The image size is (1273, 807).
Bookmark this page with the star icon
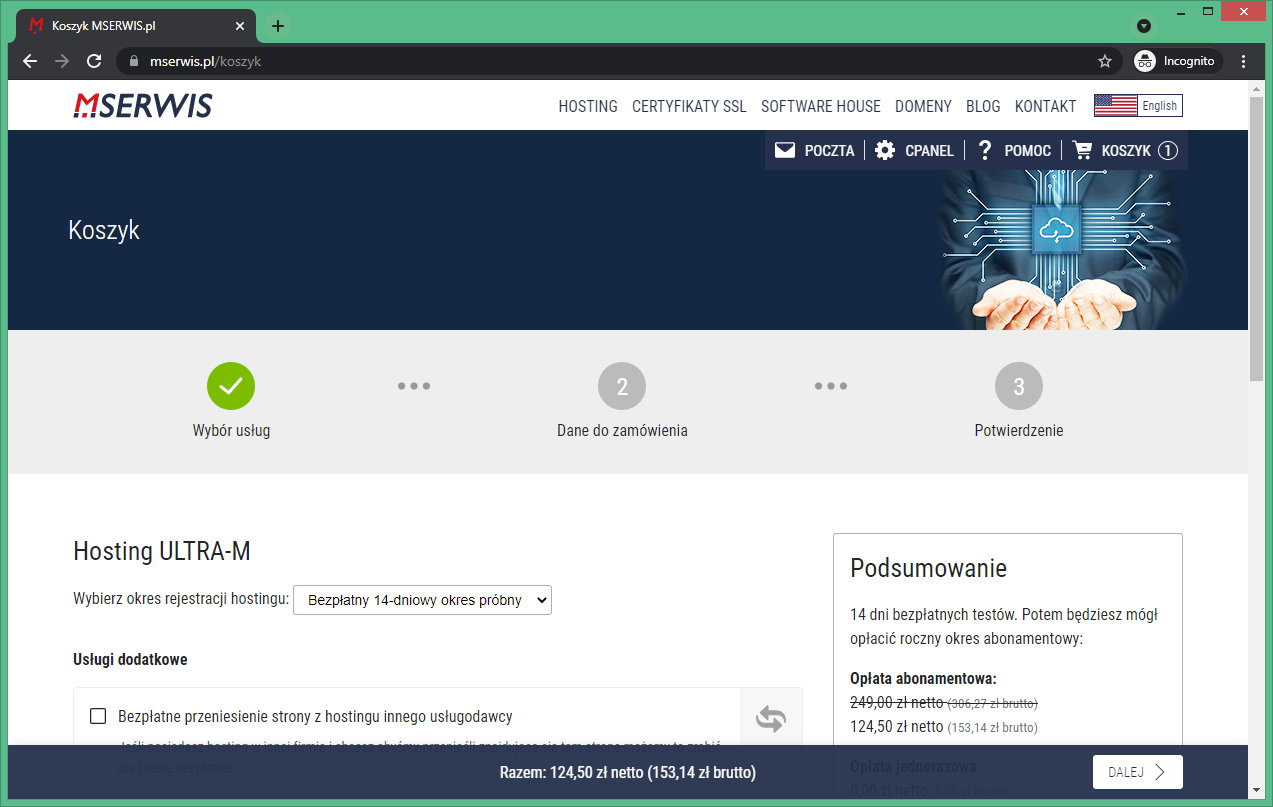[1105, 61]
